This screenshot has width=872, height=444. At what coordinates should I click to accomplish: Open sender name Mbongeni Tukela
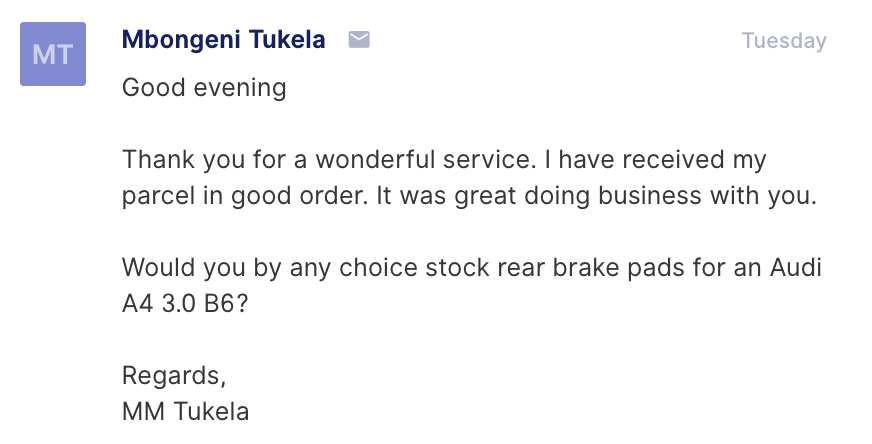pos(224,40)
